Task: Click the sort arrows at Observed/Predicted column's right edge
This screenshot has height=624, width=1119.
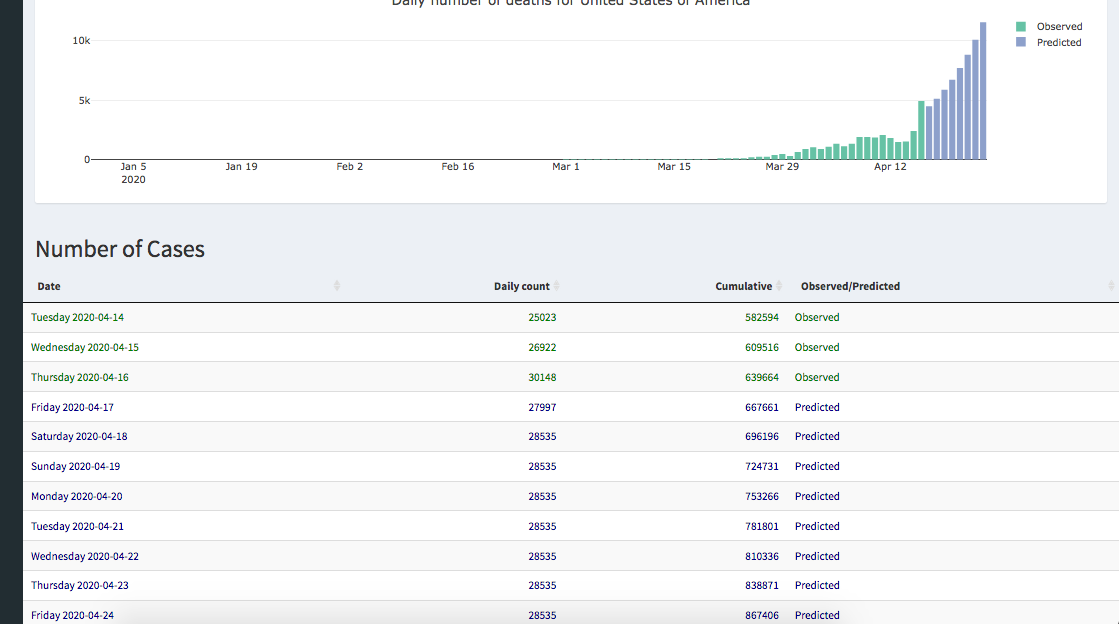Action: (x=1111, y=286)
